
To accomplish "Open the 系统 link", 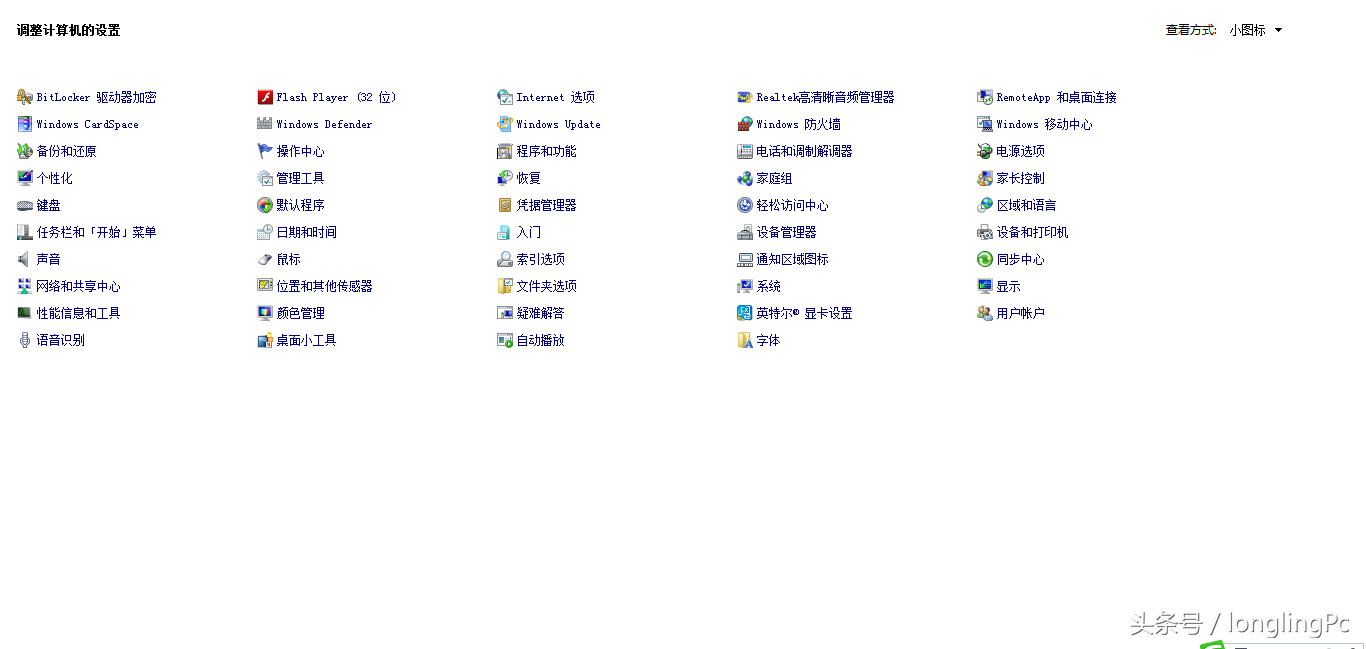I will click(768, 286).
